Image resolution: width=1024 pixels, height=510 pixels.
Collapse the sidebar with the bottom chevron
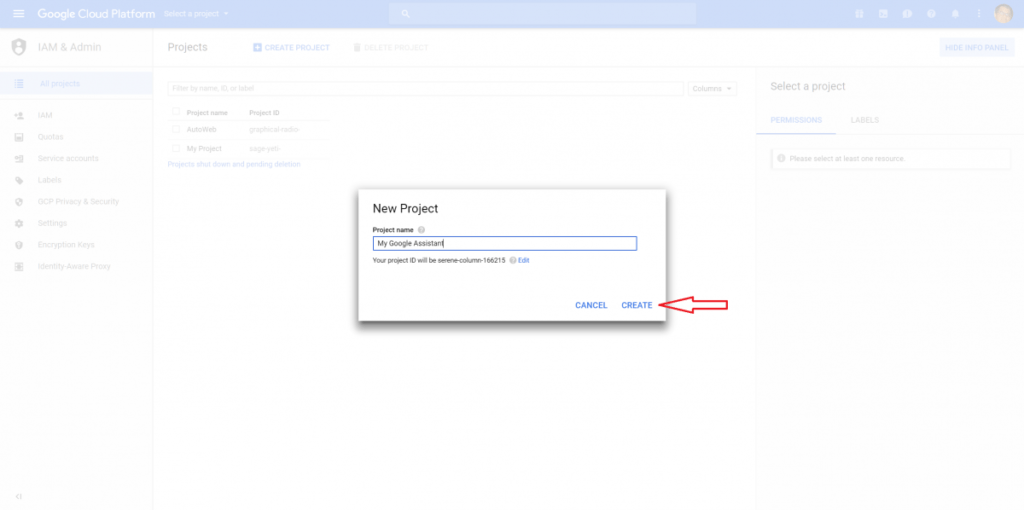click(19, 496)
